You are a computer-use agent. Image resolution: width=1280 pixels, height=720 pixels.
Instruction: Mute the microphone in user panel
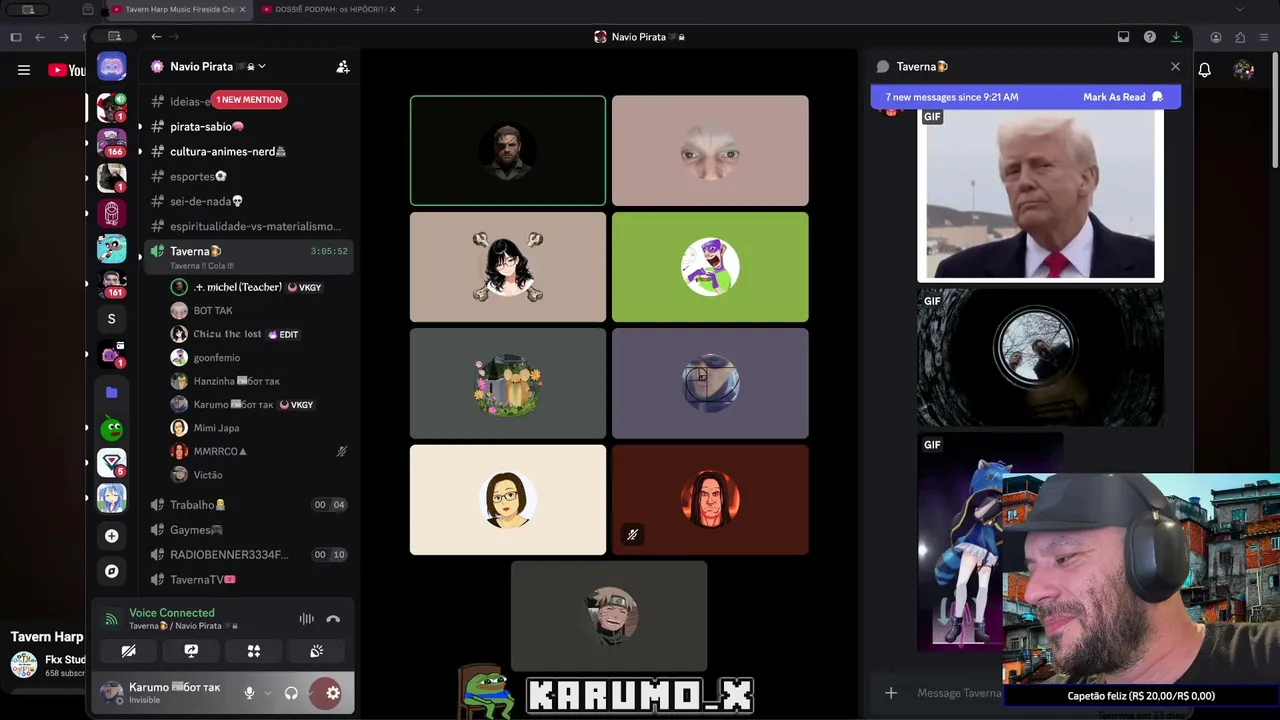[249, 693]
